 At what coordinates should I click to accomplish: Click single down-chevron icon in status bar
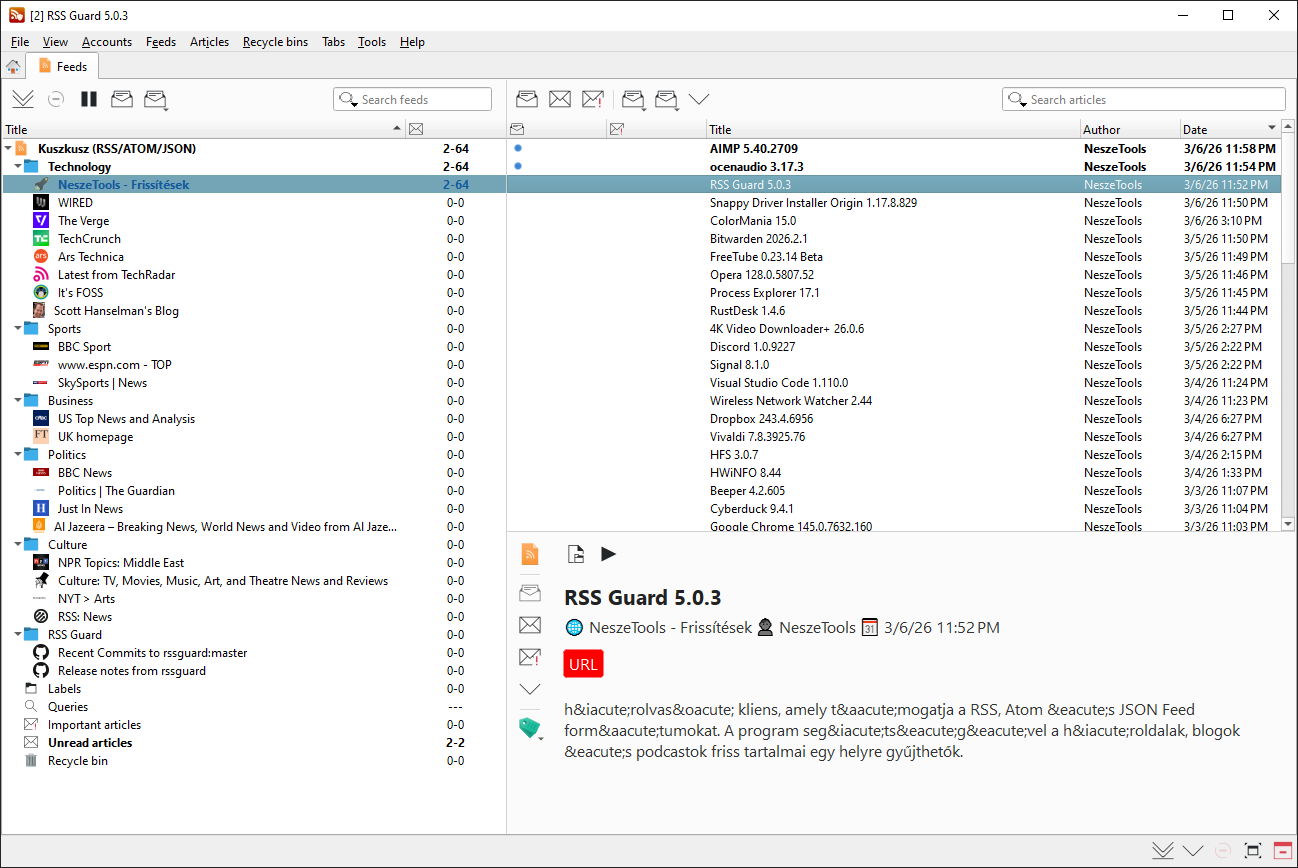(x=1192, y=851)
